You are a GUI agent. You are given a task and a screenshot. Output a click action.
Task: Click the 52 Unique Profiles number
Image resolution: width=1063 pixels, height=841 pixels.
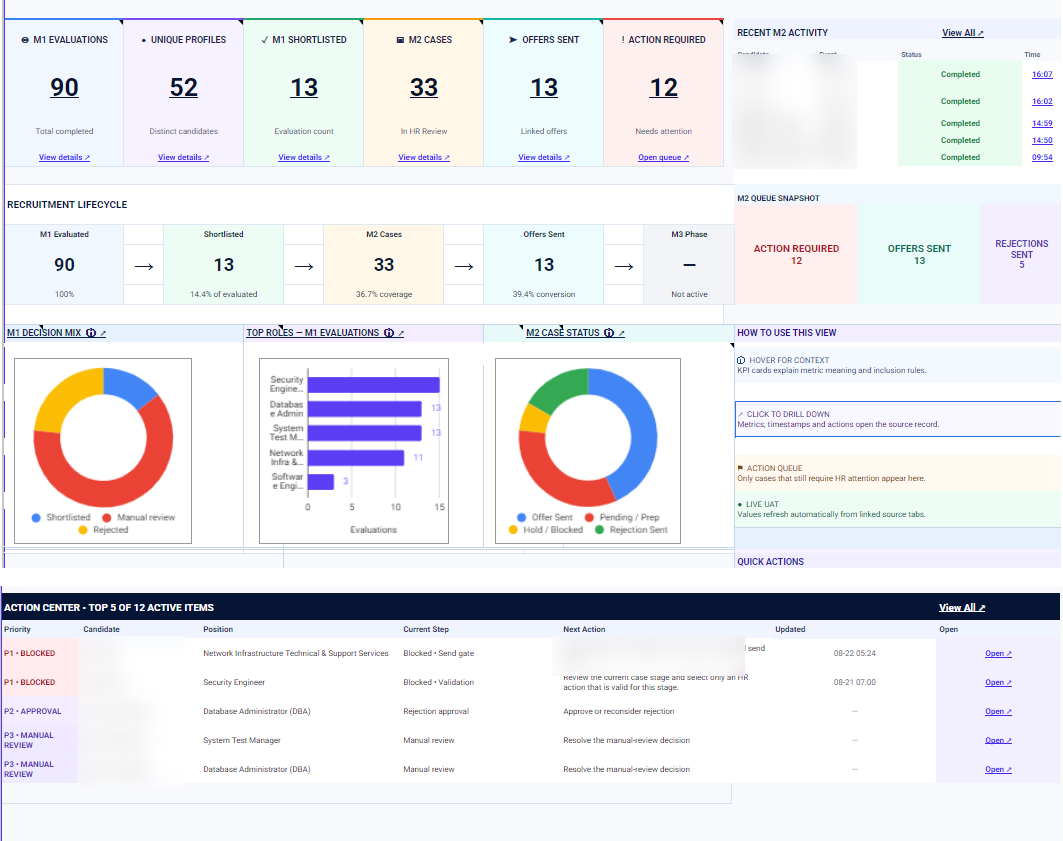(184, 87)
